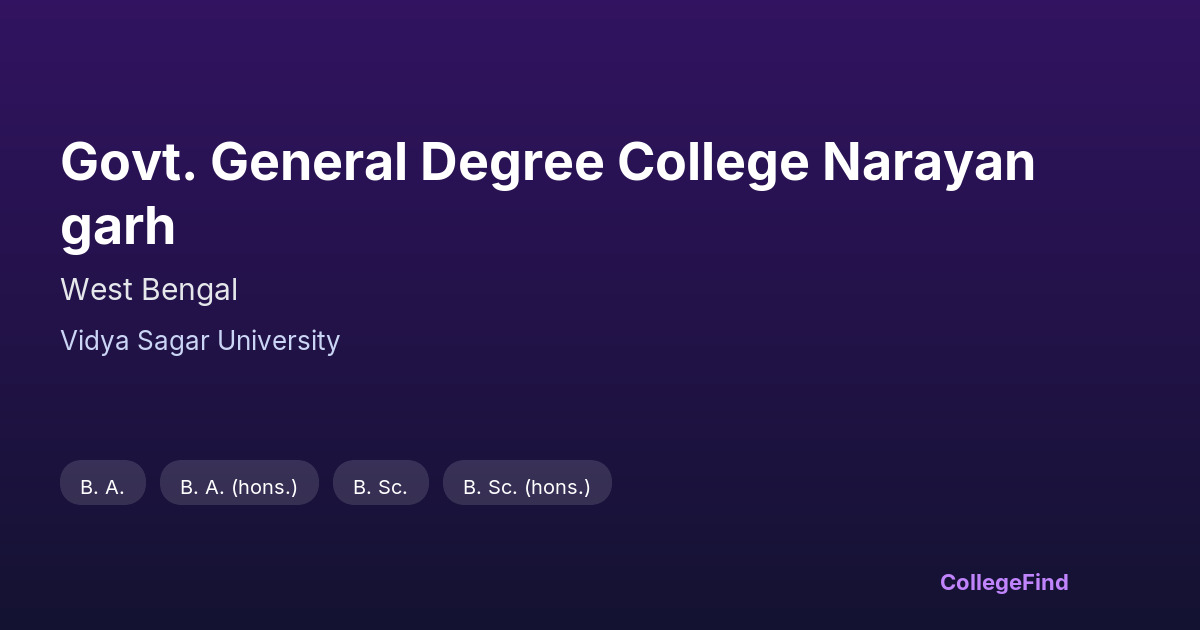Select the West Bengal state label
1200x630 pixels.
149,290
